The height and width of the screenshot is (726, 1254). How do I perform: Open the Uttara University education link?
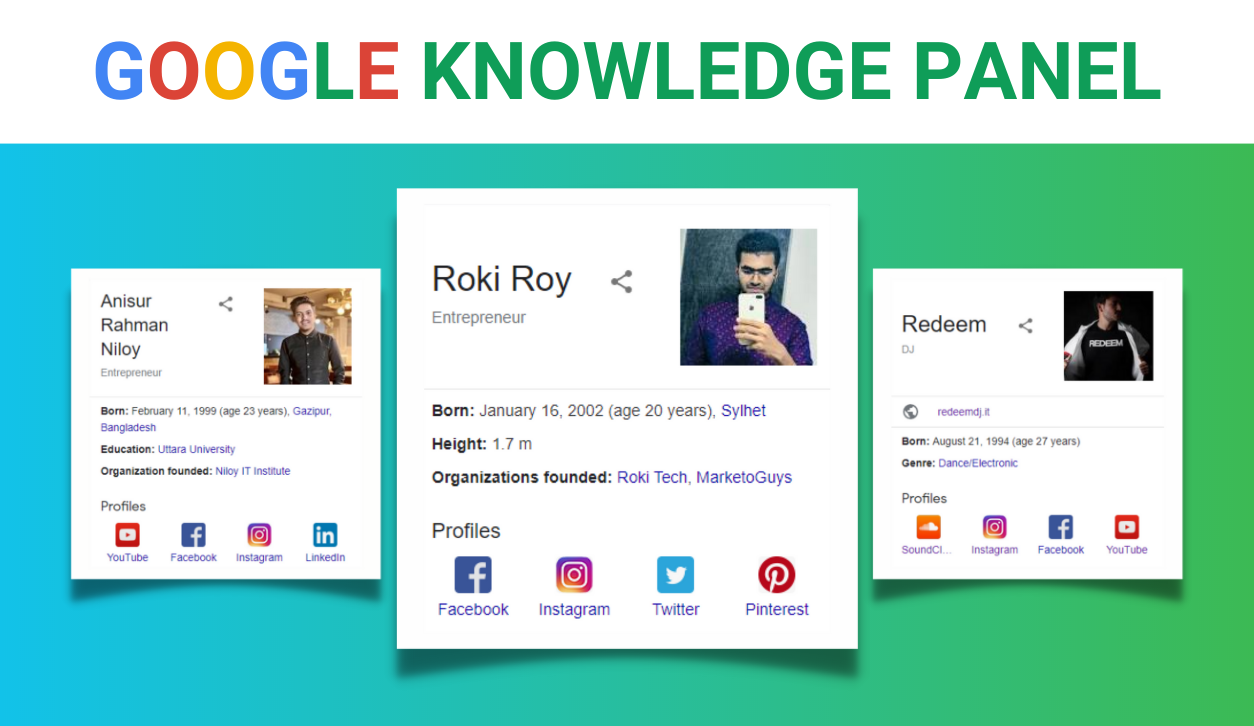[x=196, y=448]
